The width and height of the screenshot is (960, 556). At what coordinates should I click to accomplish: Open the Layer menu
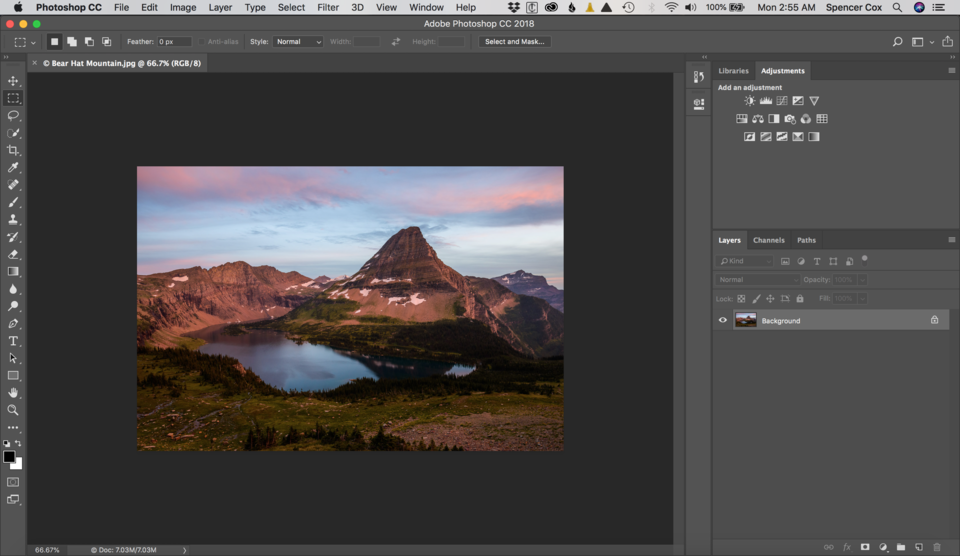pyautogui.click(x=220, y=7)
